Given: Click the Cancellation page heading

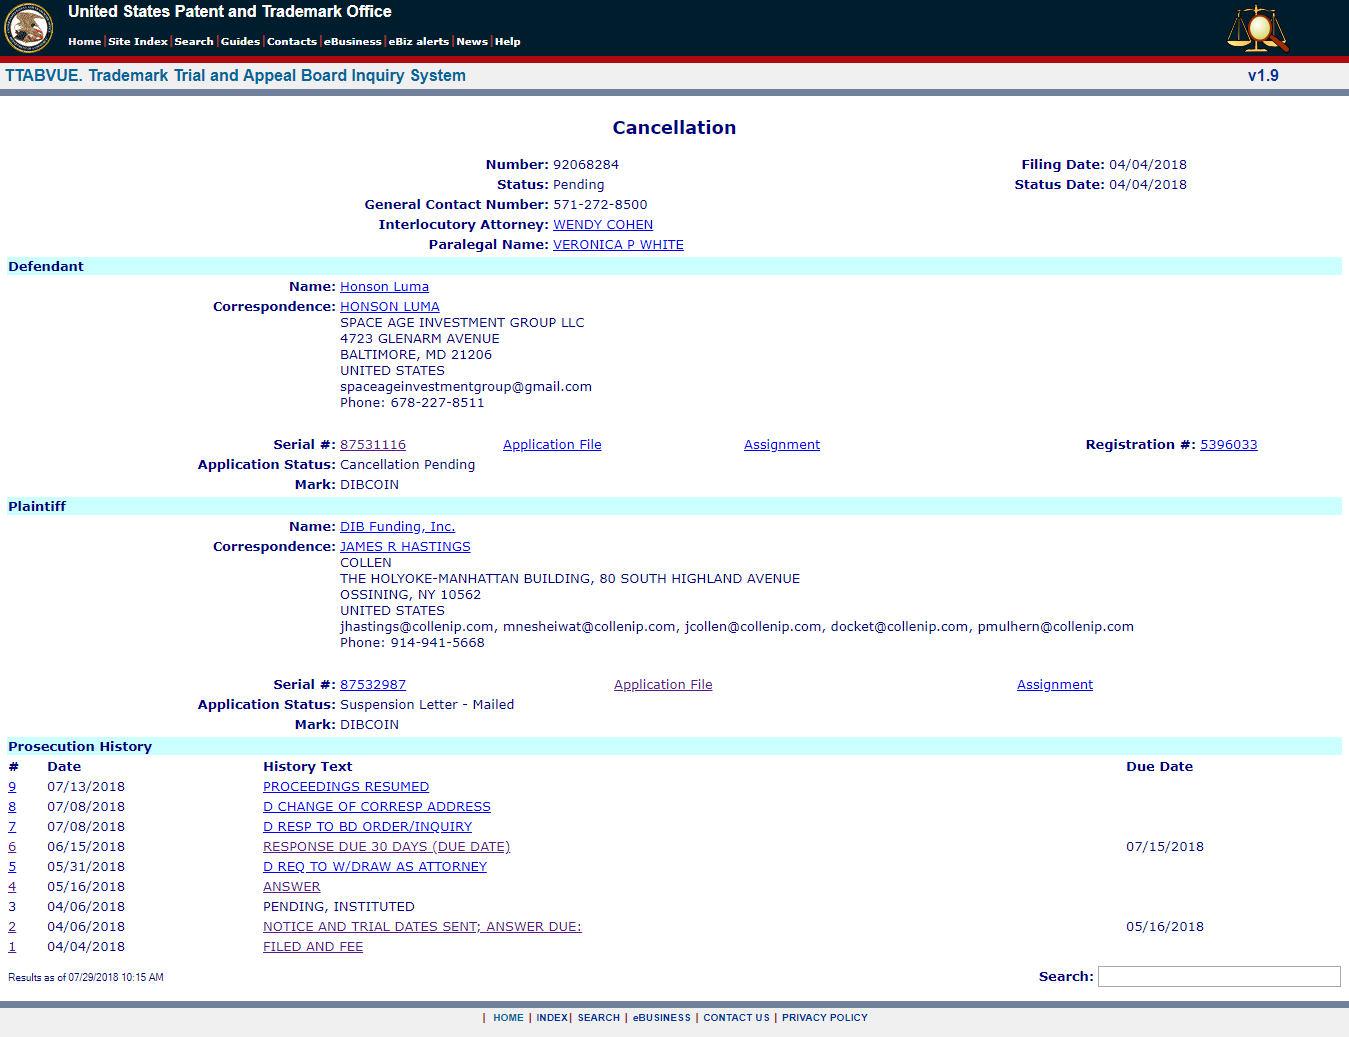Looking at the screenshot, I should 674,128.
